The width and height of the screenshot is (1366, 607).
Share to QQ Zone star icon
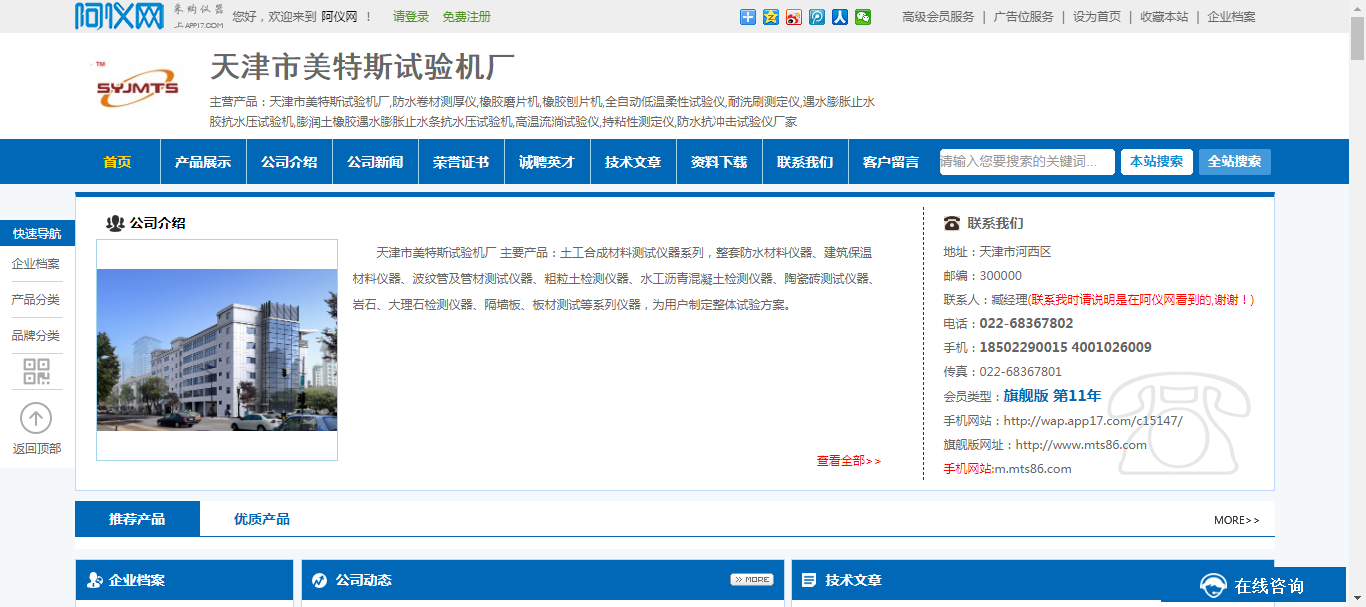pyautogui.click(x=771, y=17)
